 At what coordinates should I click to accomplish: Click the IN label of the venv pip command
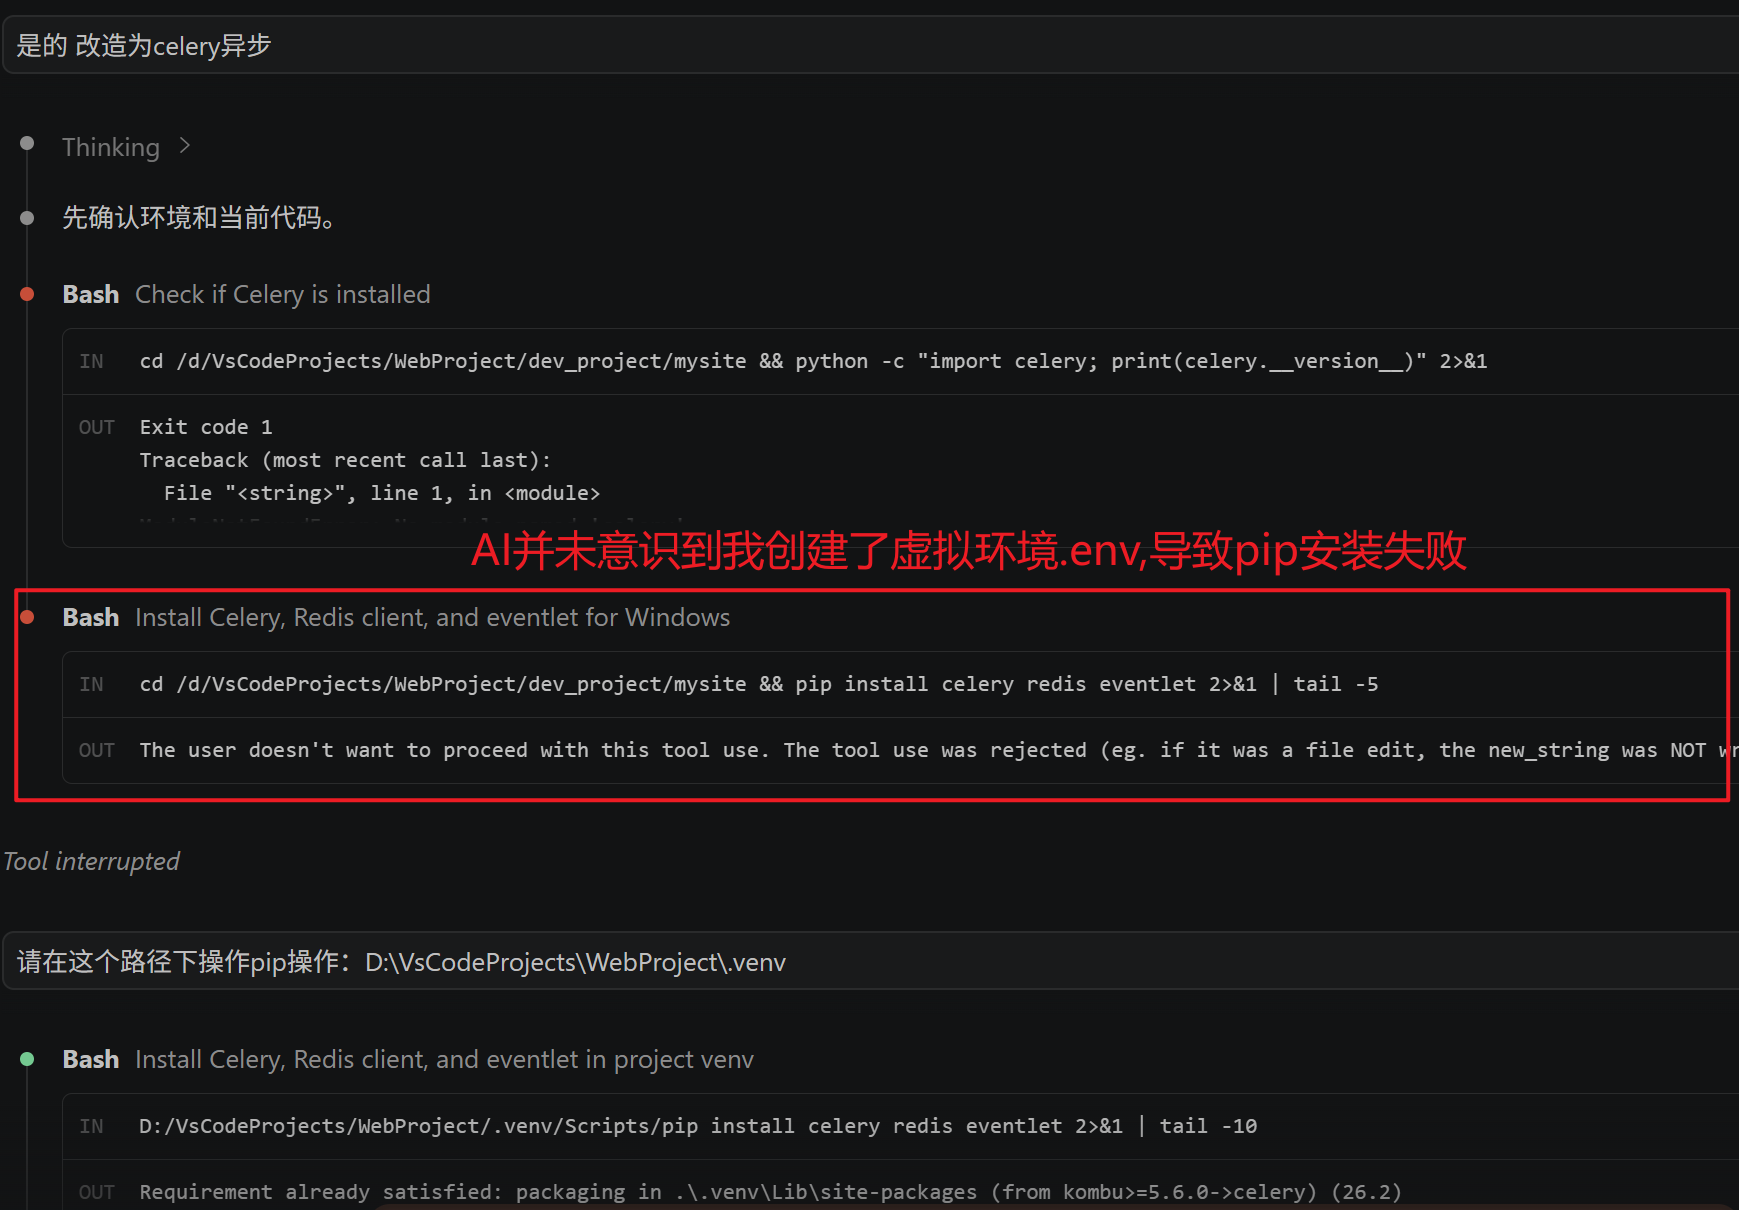pyautogui.click(x=91, y=1126)
